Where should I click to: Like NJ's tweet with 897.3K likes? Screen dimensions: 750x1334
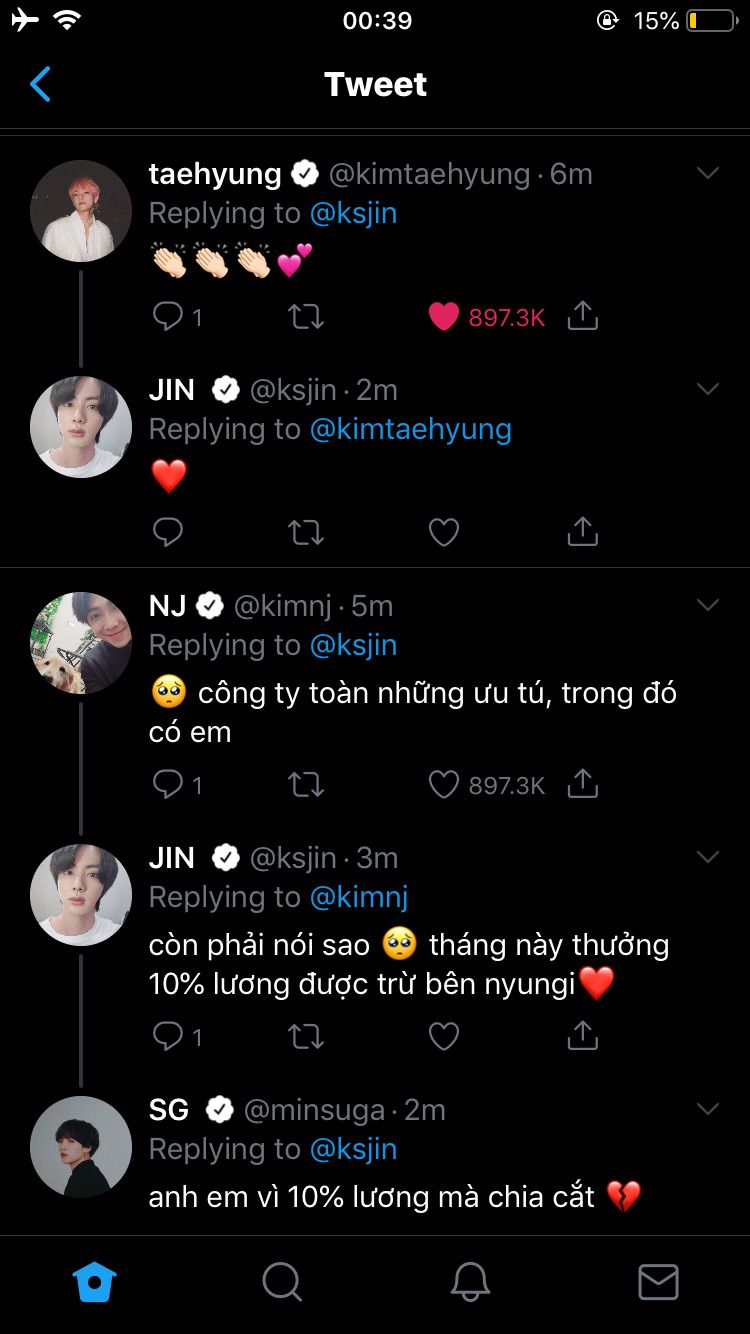point(444,785)
